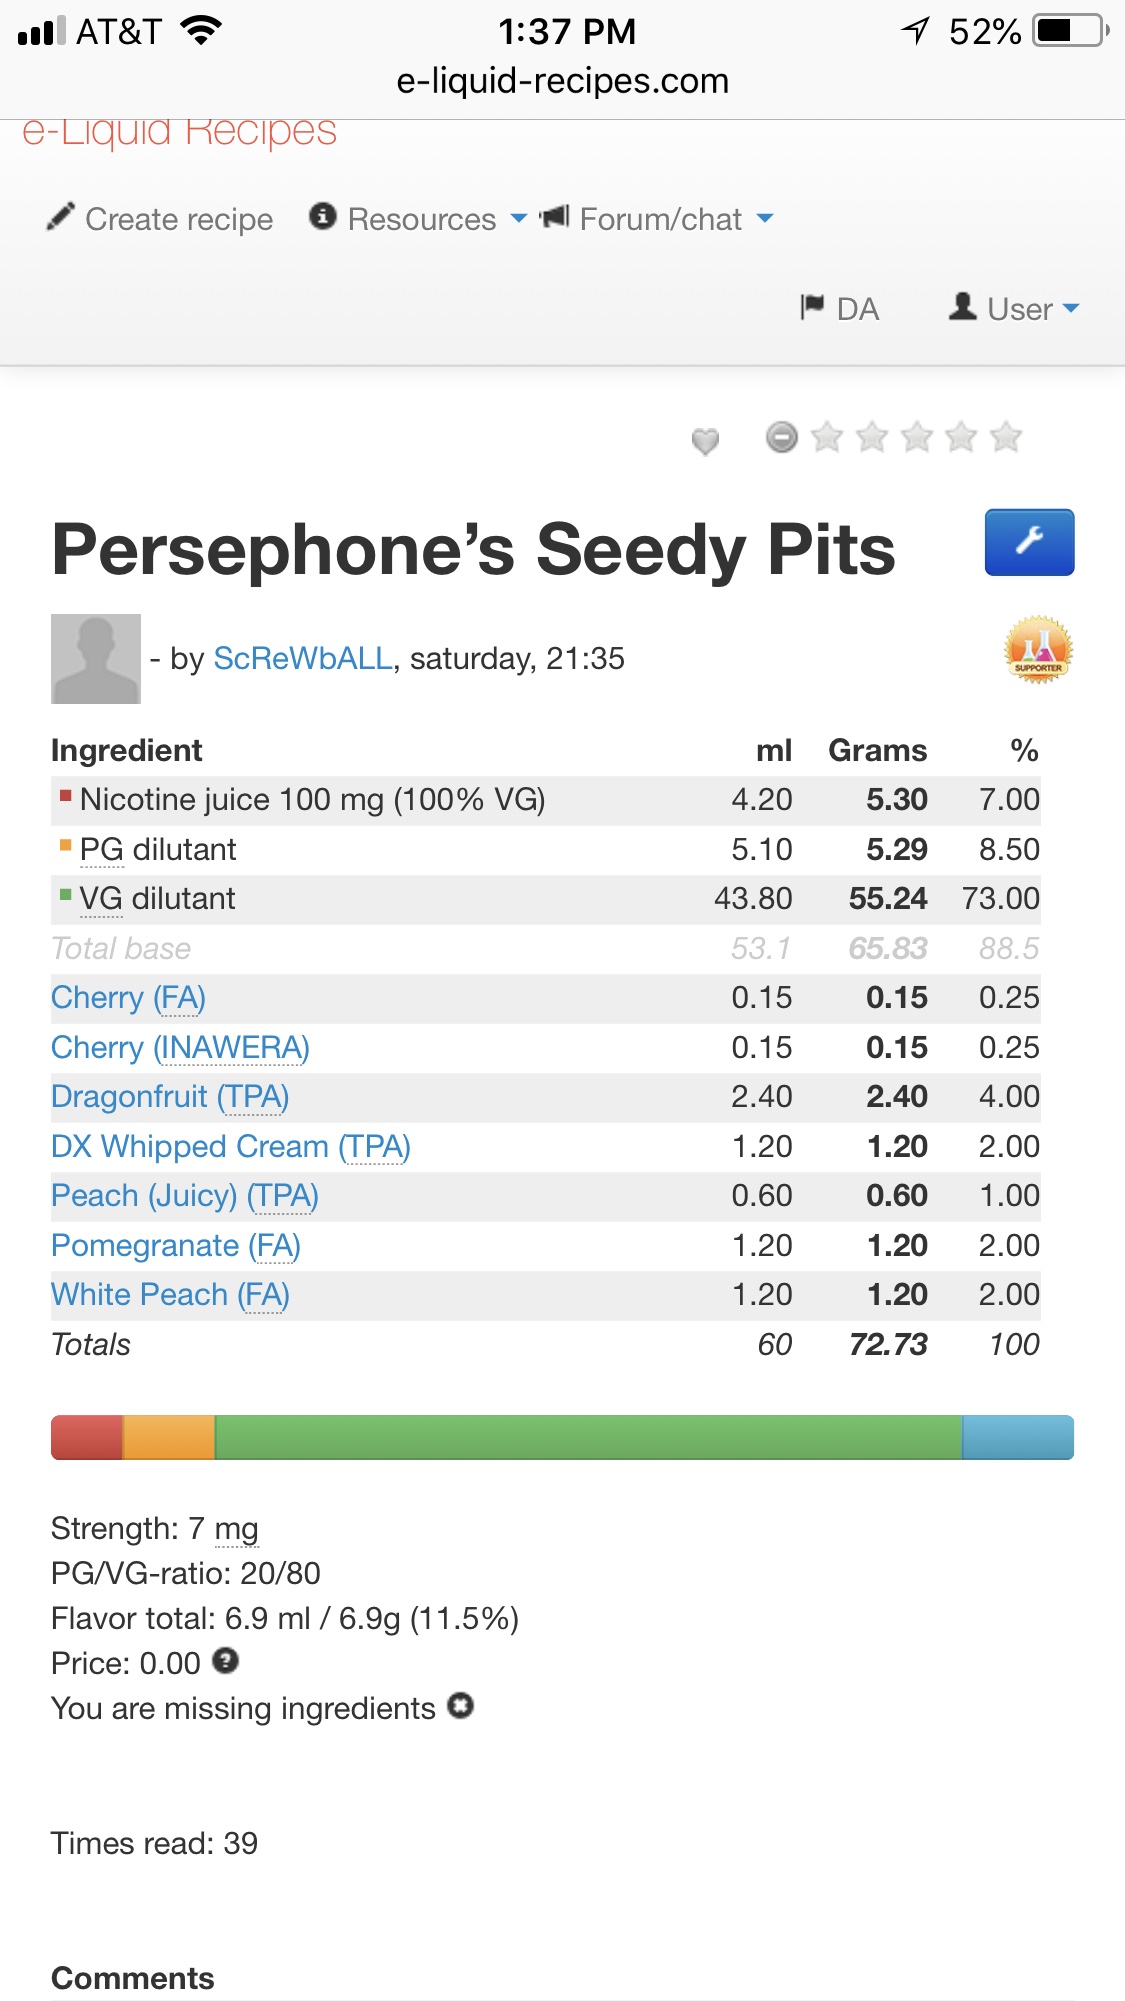Open the Forum/chat dropdown

765,218
